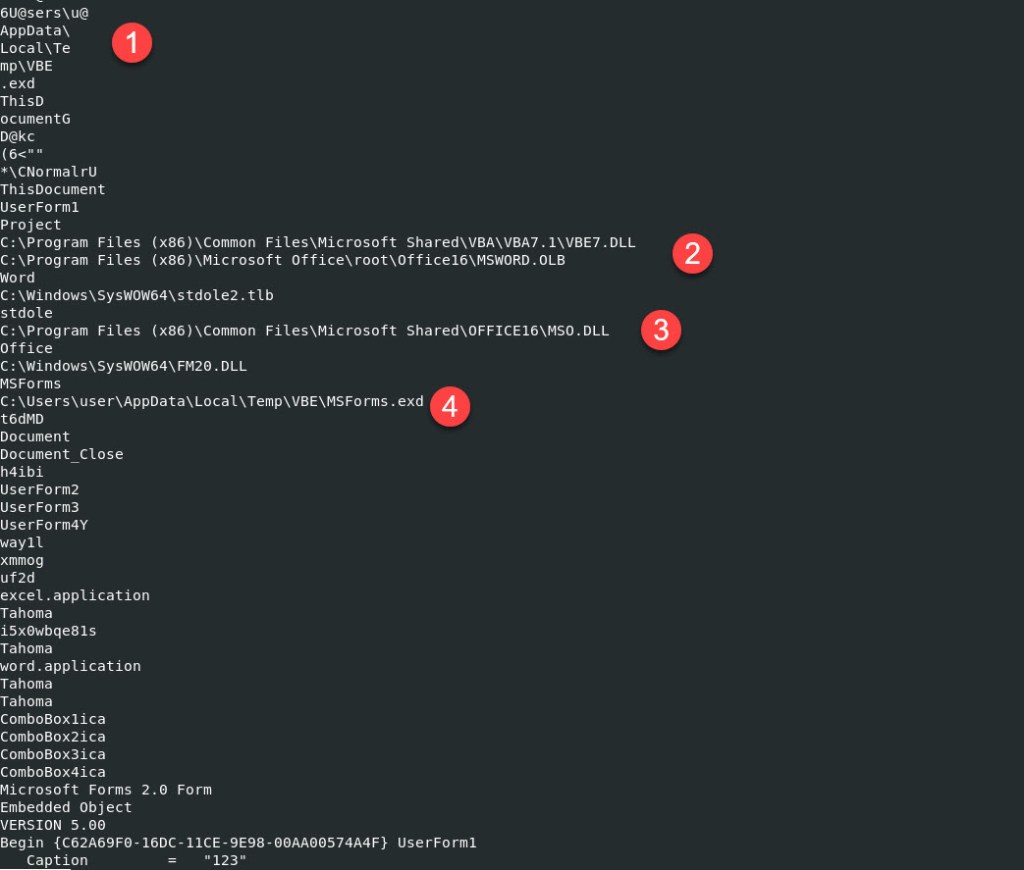The image size is (1024, 870).
Task: Click the stdole2.tlb path line
Action: (137, 295)
